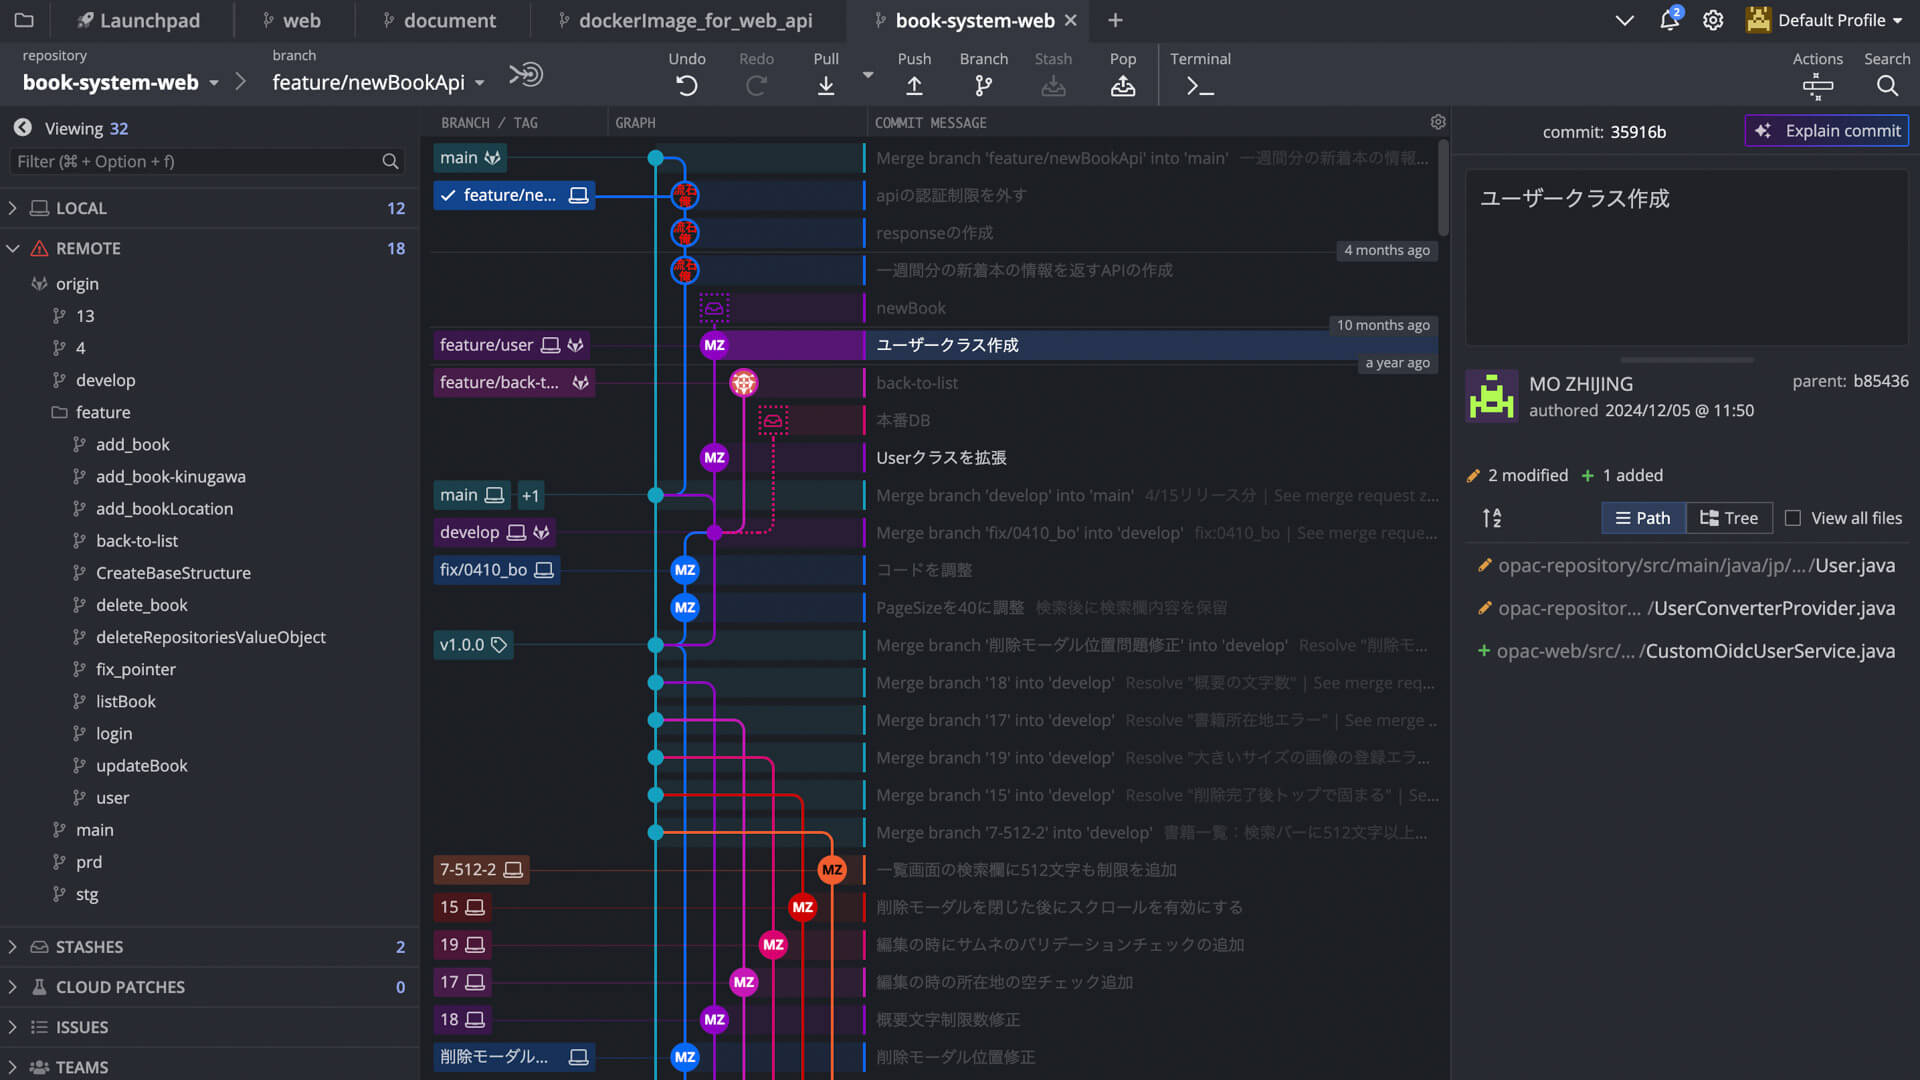Collapse the REMOTE section
1920x1080 pixels.
tap(13, 248)
